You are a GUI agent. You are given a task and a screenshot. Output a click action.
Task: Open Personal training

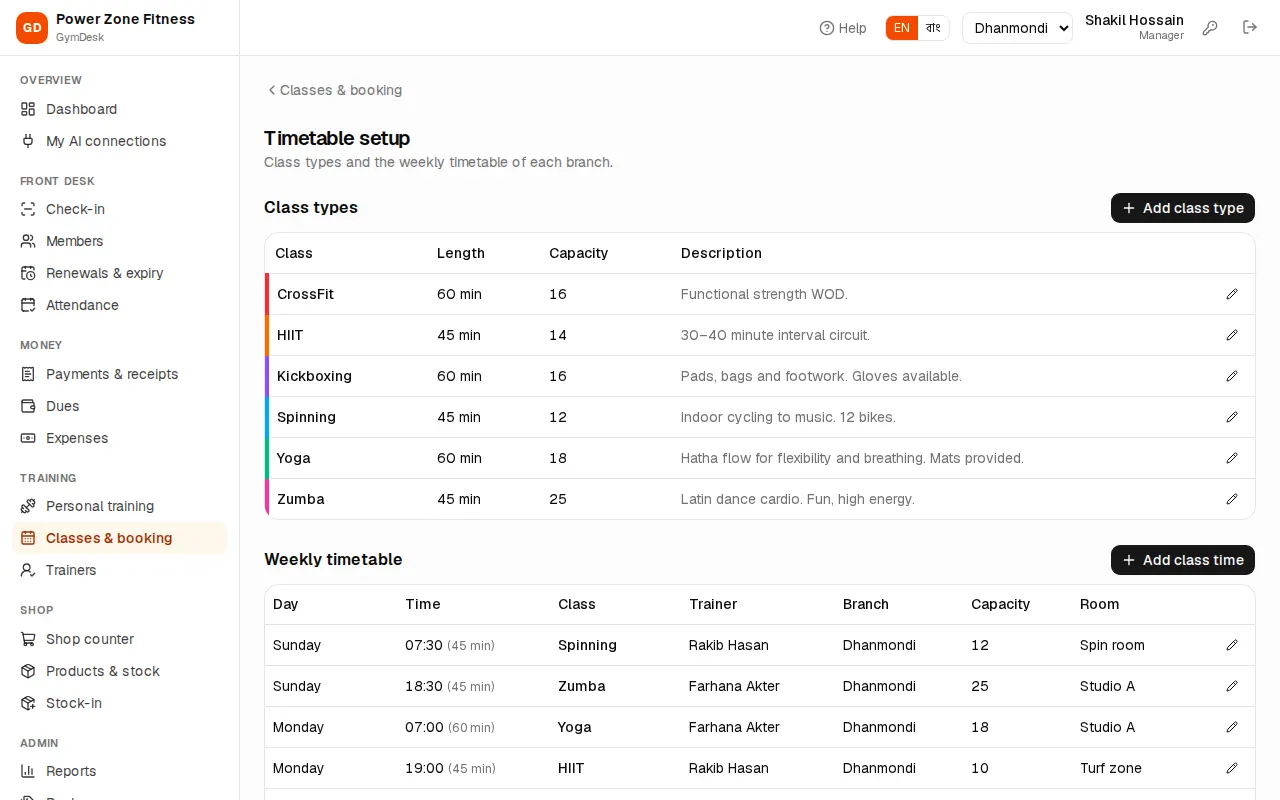[x=120, y=506]
